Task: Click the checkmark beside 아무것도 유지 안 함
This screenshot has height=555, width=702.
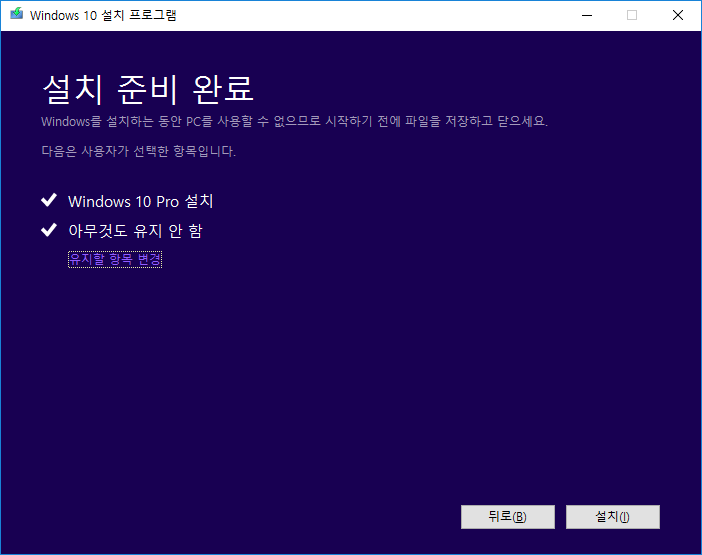Action: click(x=49, y=230)
